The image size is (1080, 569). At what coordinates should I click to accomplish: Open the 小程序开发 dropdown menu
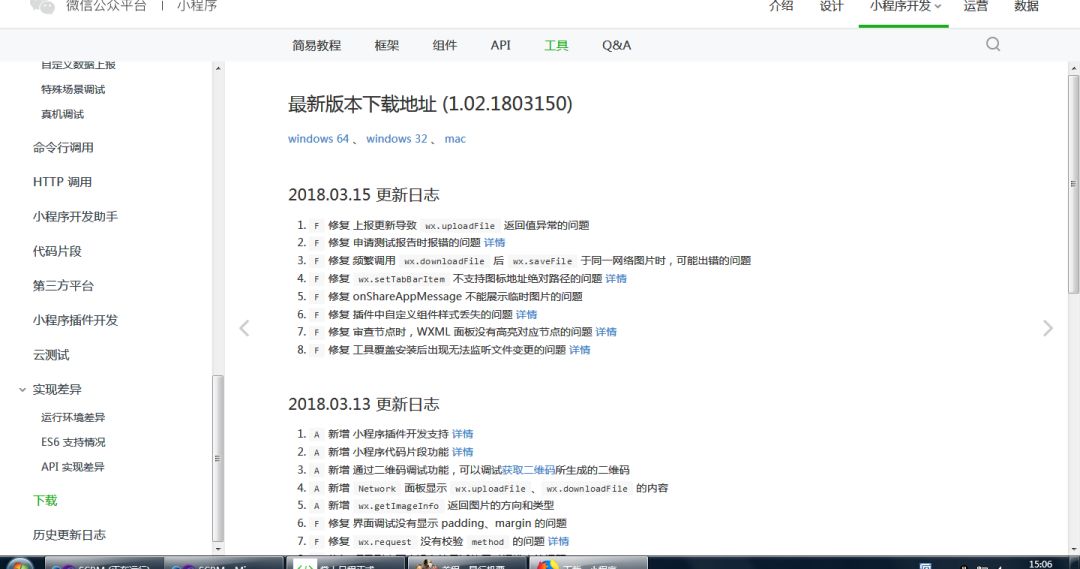coord(904,7)
